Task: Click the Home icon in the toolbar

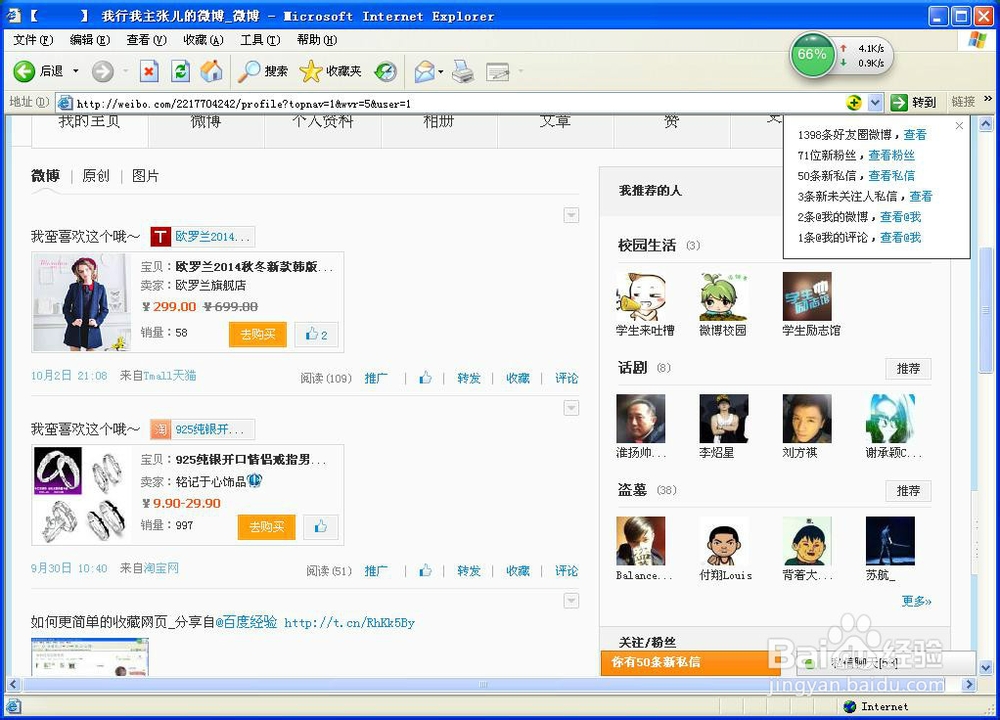Action: [x=212, y=71]
